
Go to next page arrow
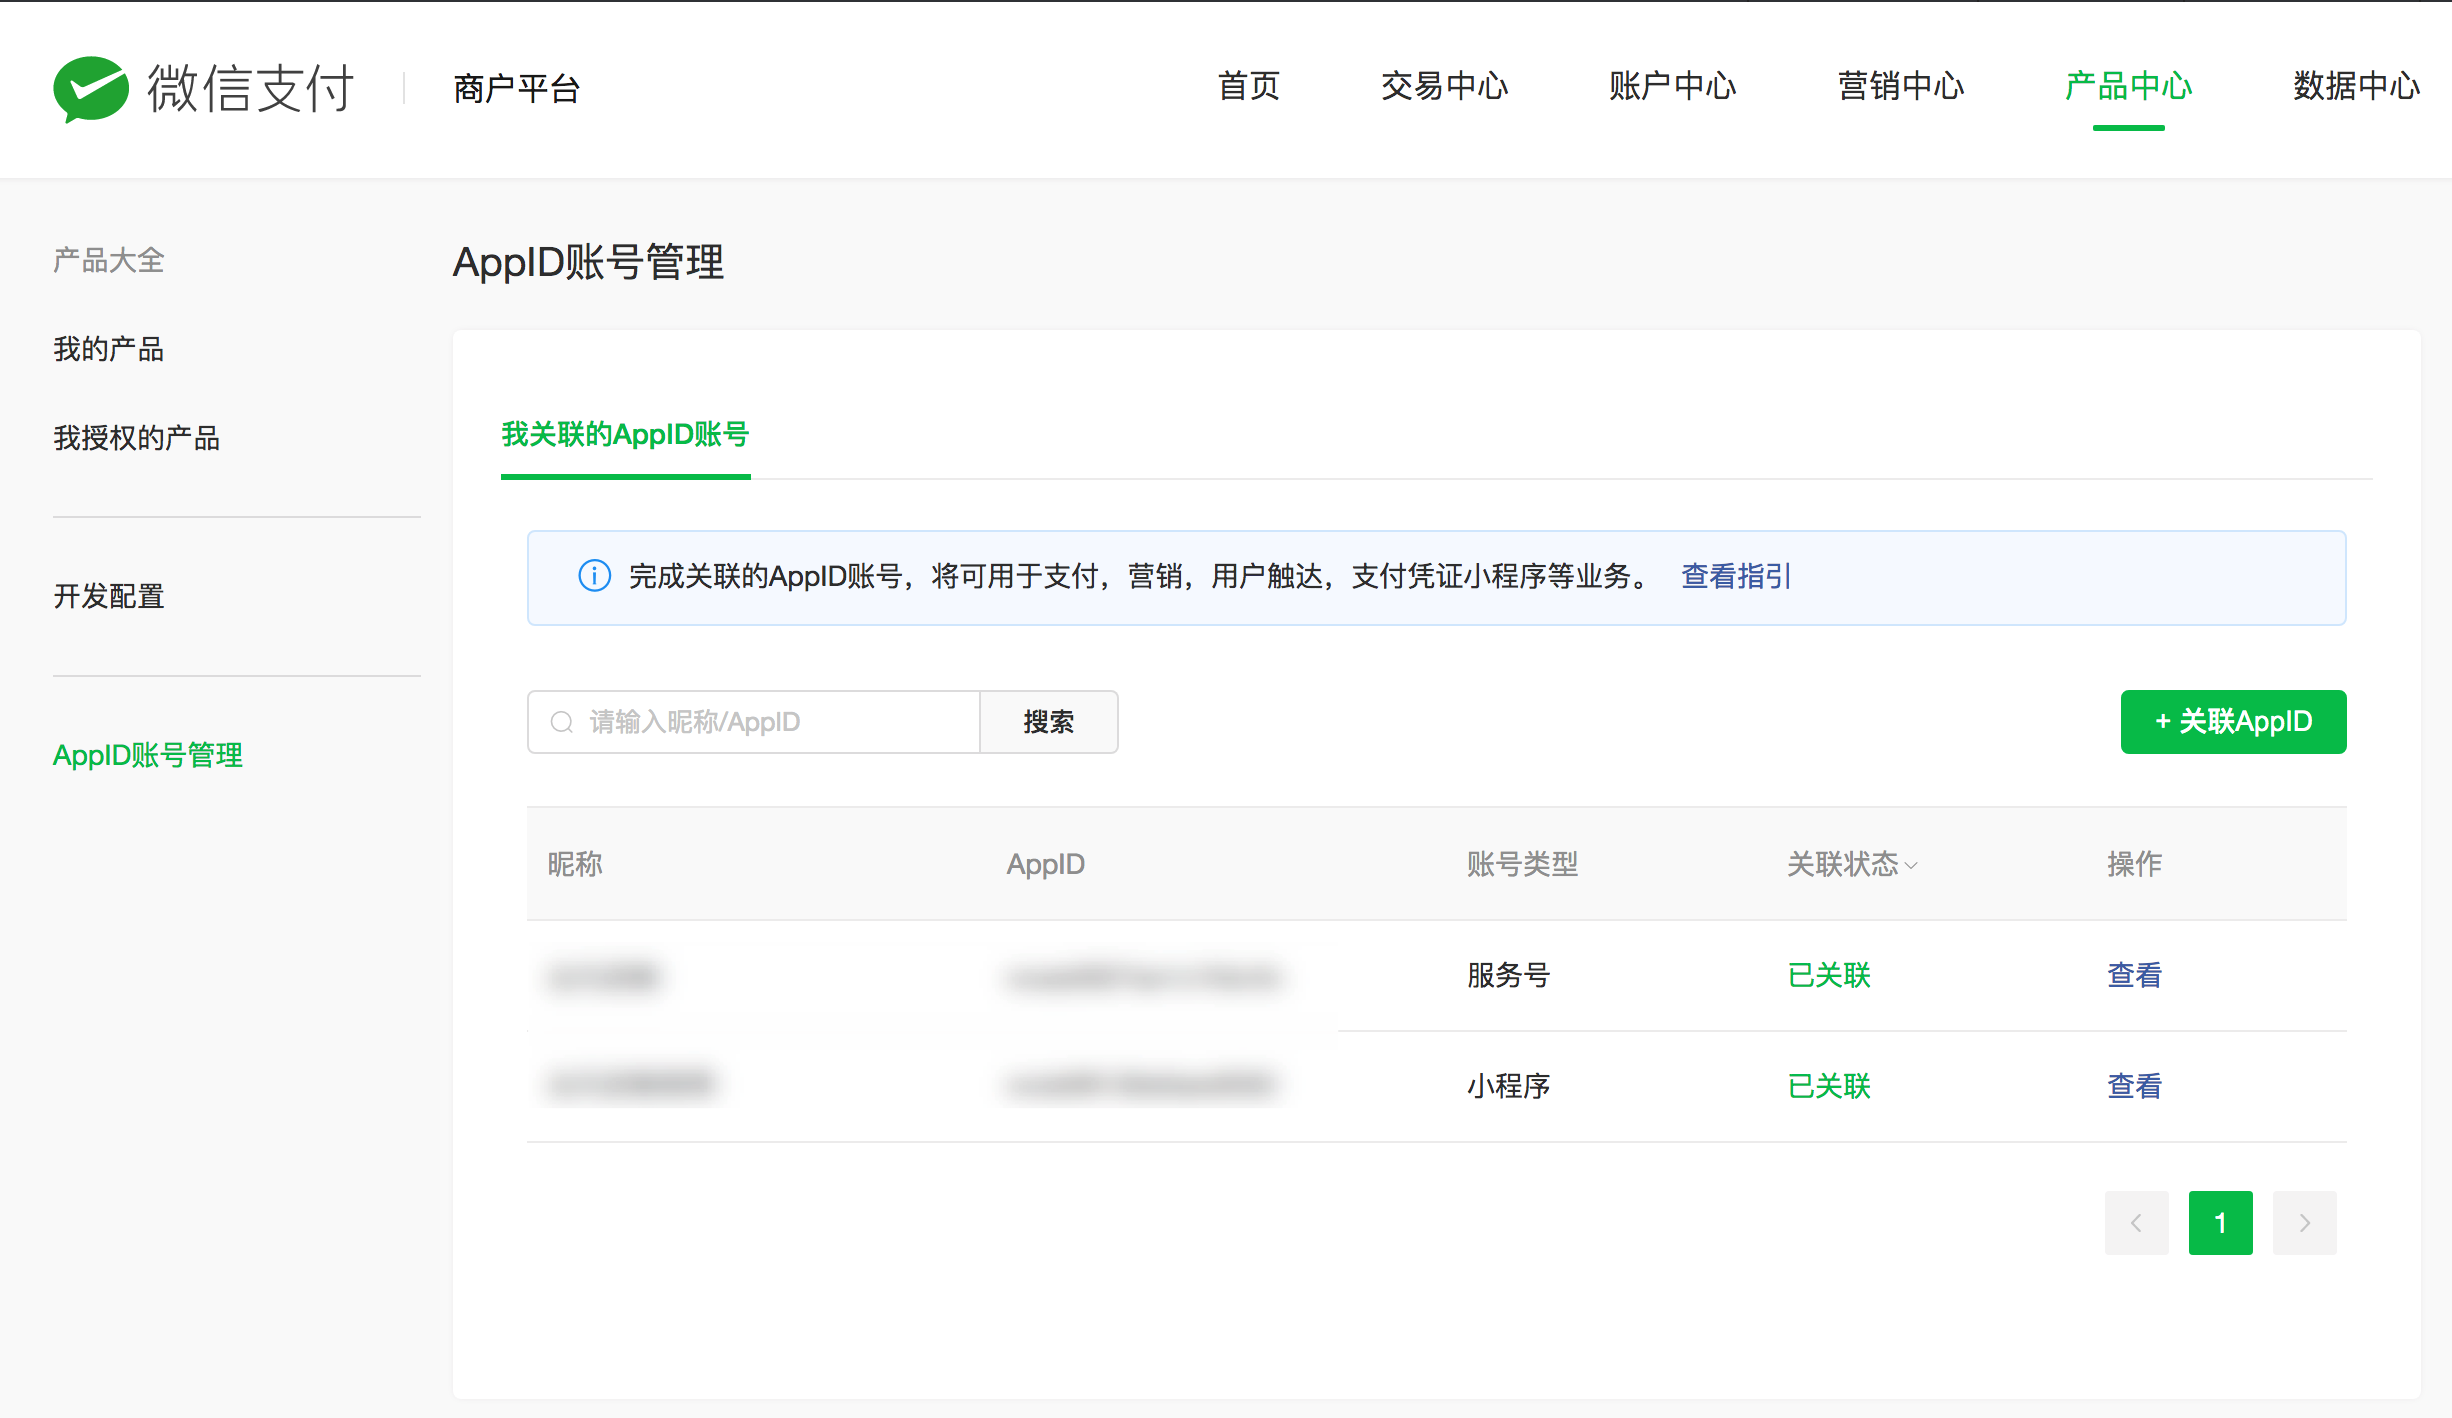2304,1223
